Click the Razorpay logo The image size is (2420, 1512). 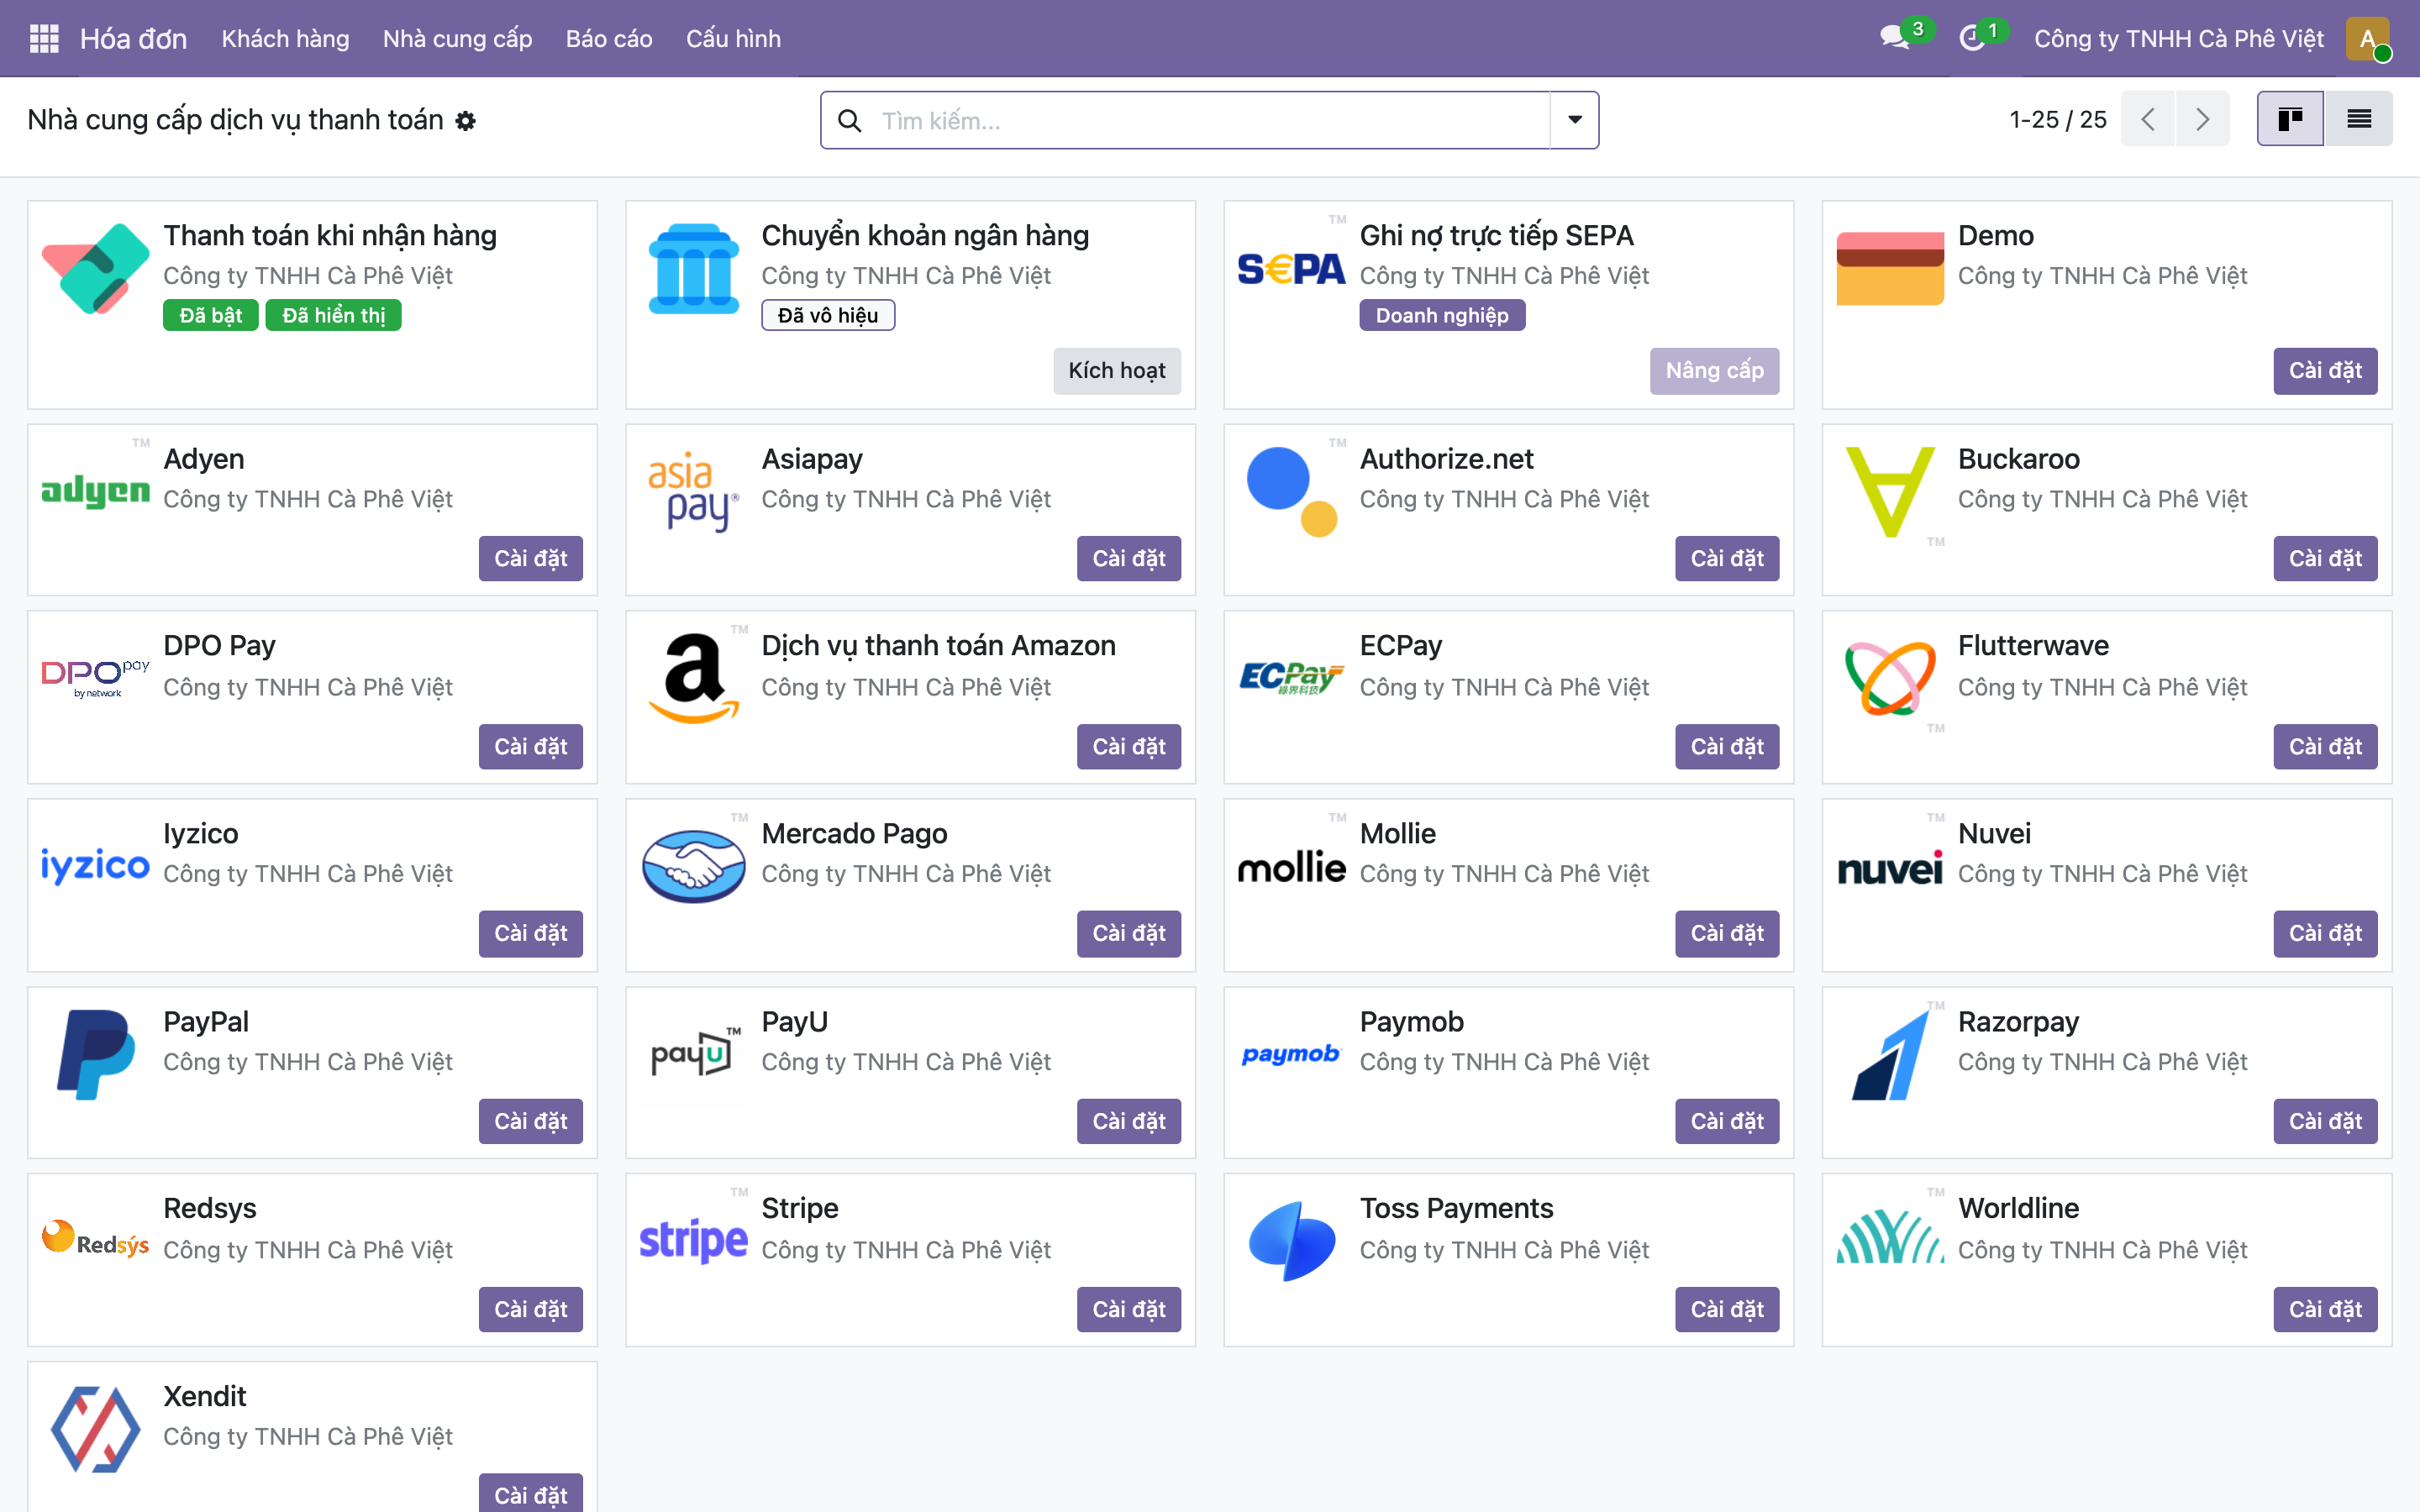(1890, 1054)
